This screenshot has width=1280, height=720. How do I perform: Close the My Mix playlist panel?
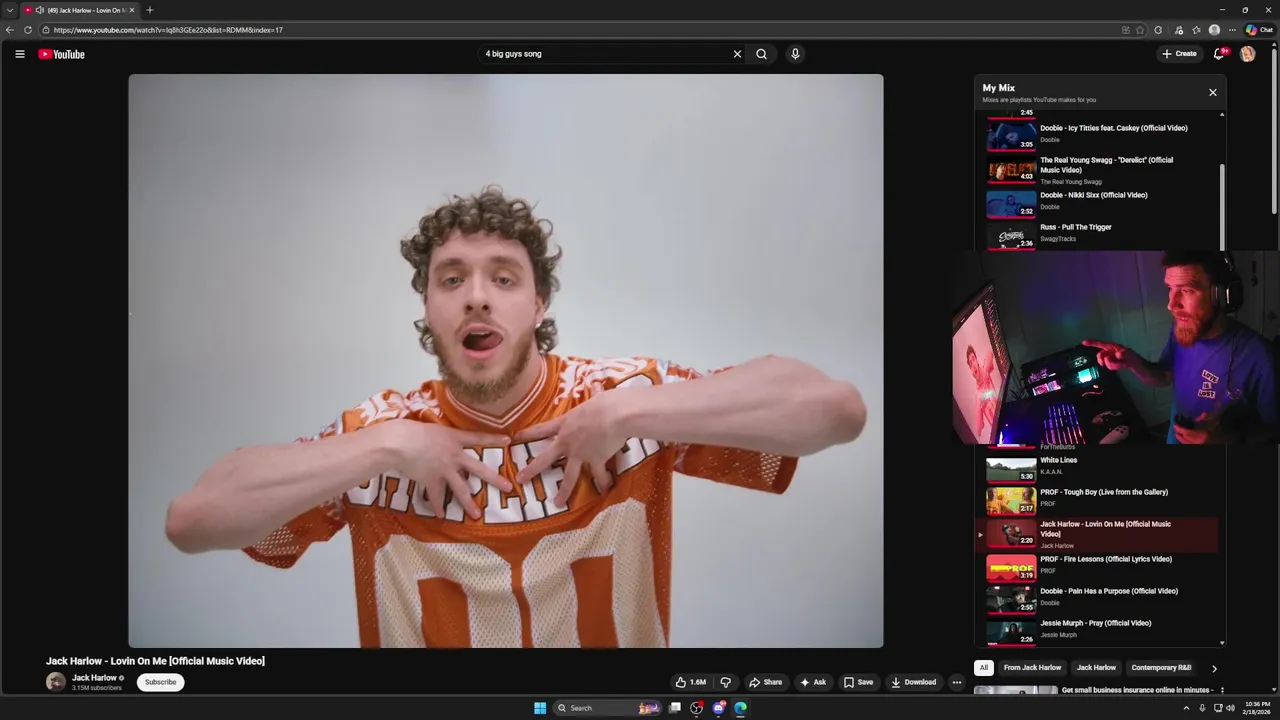1212,92
